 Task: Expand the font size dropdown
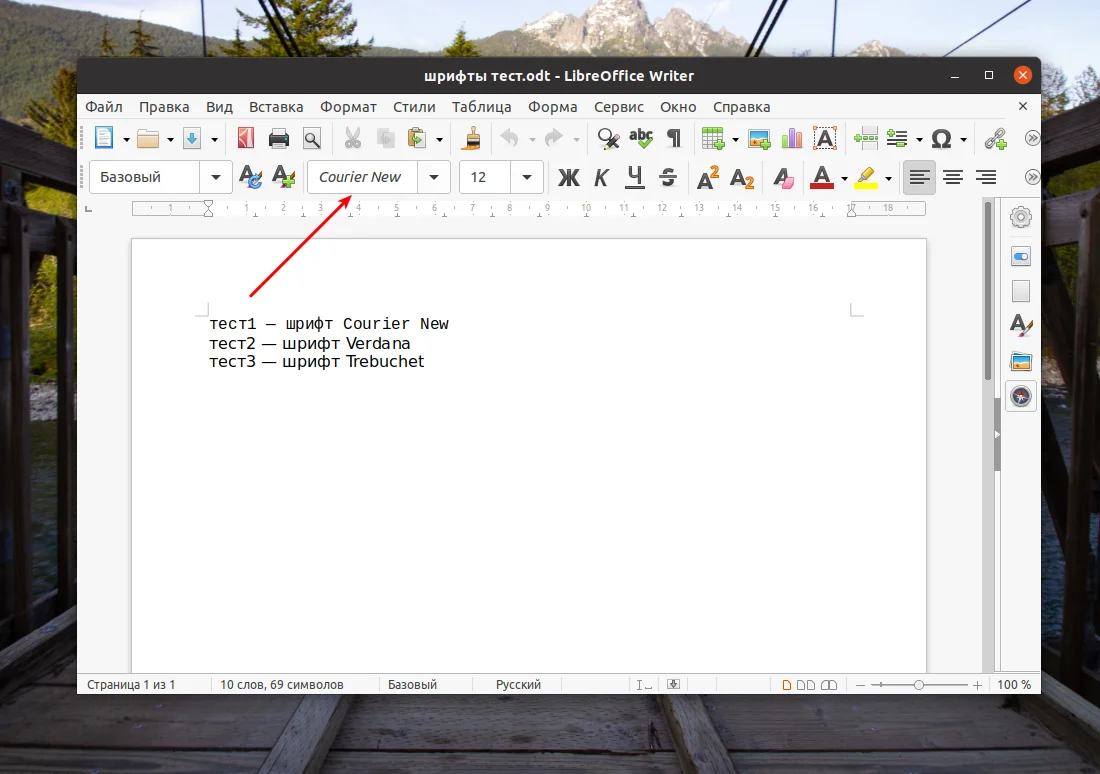click(527, 177)
